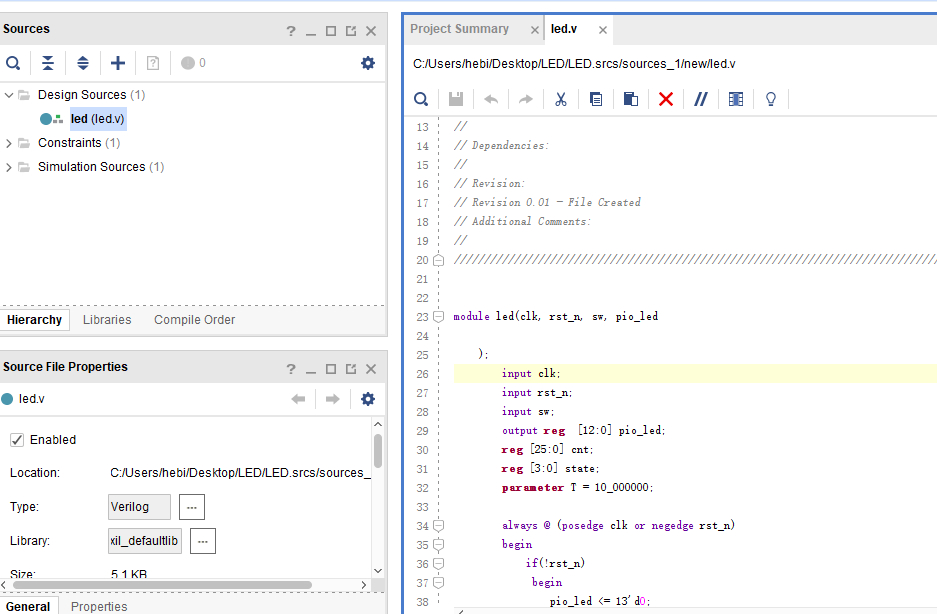Click the Library field containing xil_defaultlib
The height and width of the screenshot is (614, 937).
145,541
